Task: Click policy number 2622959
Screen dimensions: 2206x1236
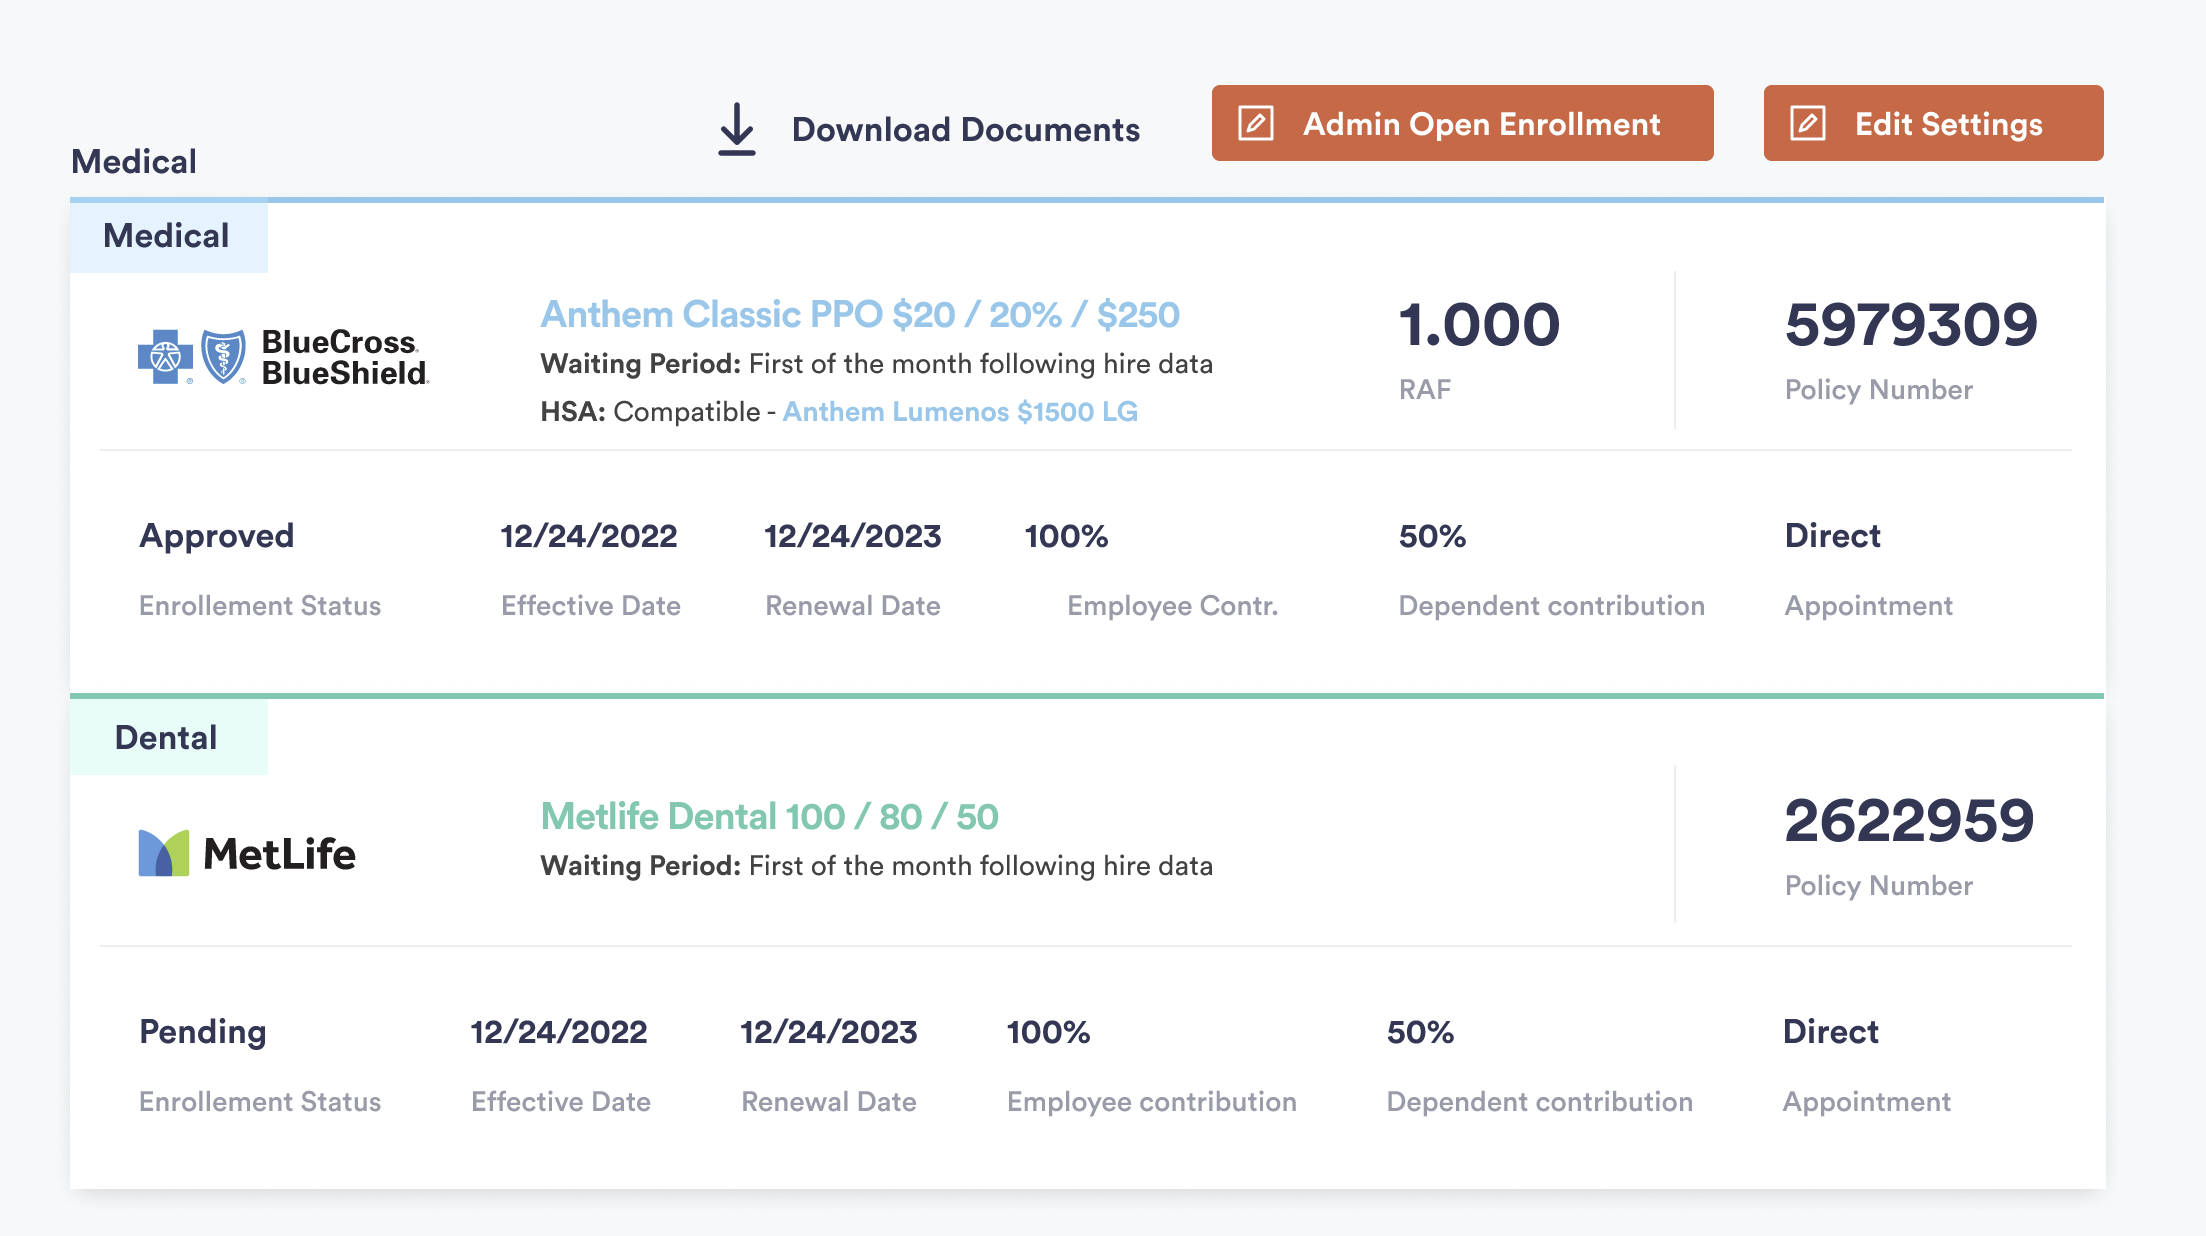Action: (1908, 820)
